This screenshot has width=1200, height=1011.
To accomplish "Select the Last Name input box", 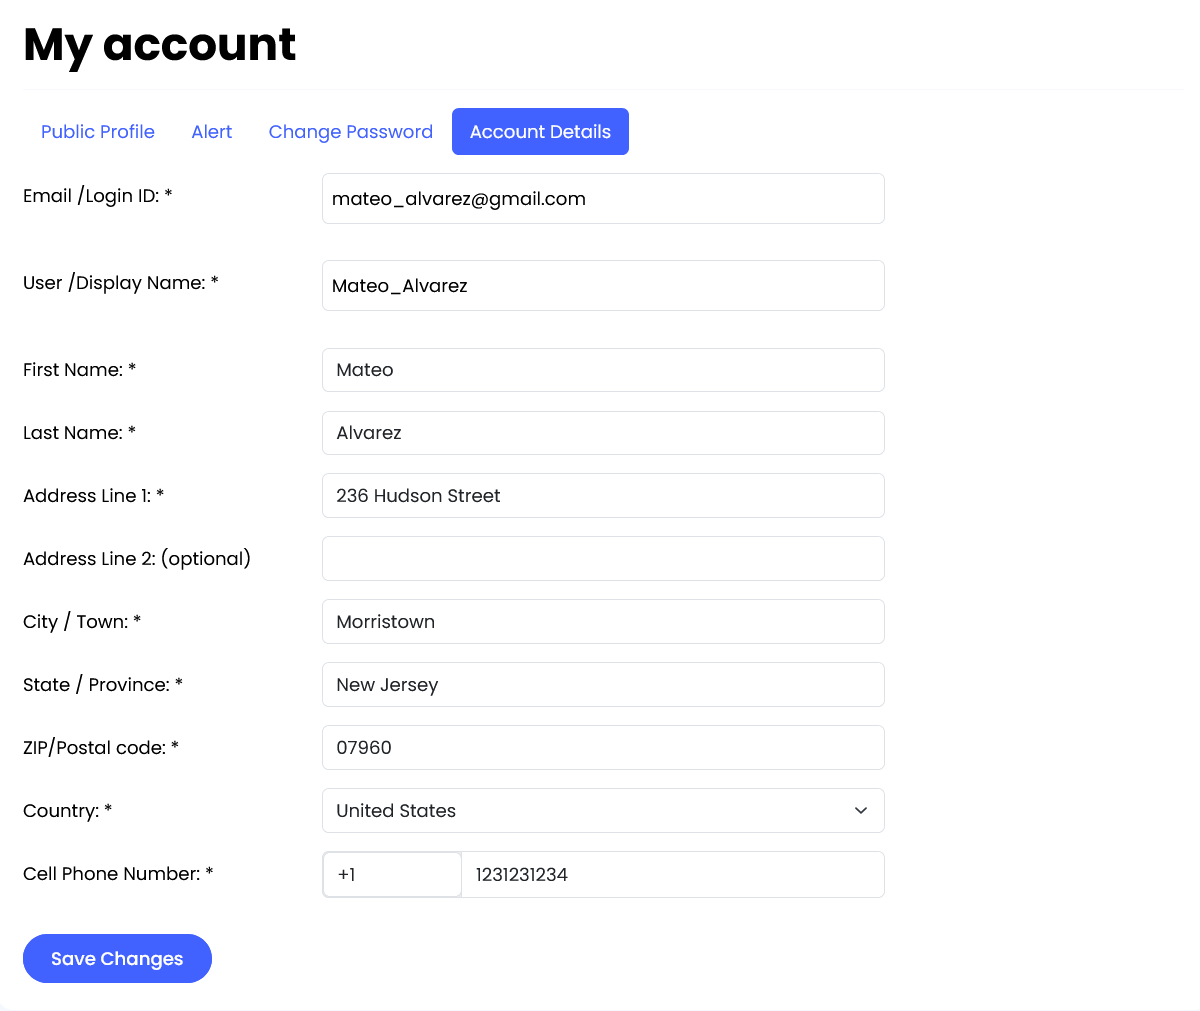I will point(602,433).
